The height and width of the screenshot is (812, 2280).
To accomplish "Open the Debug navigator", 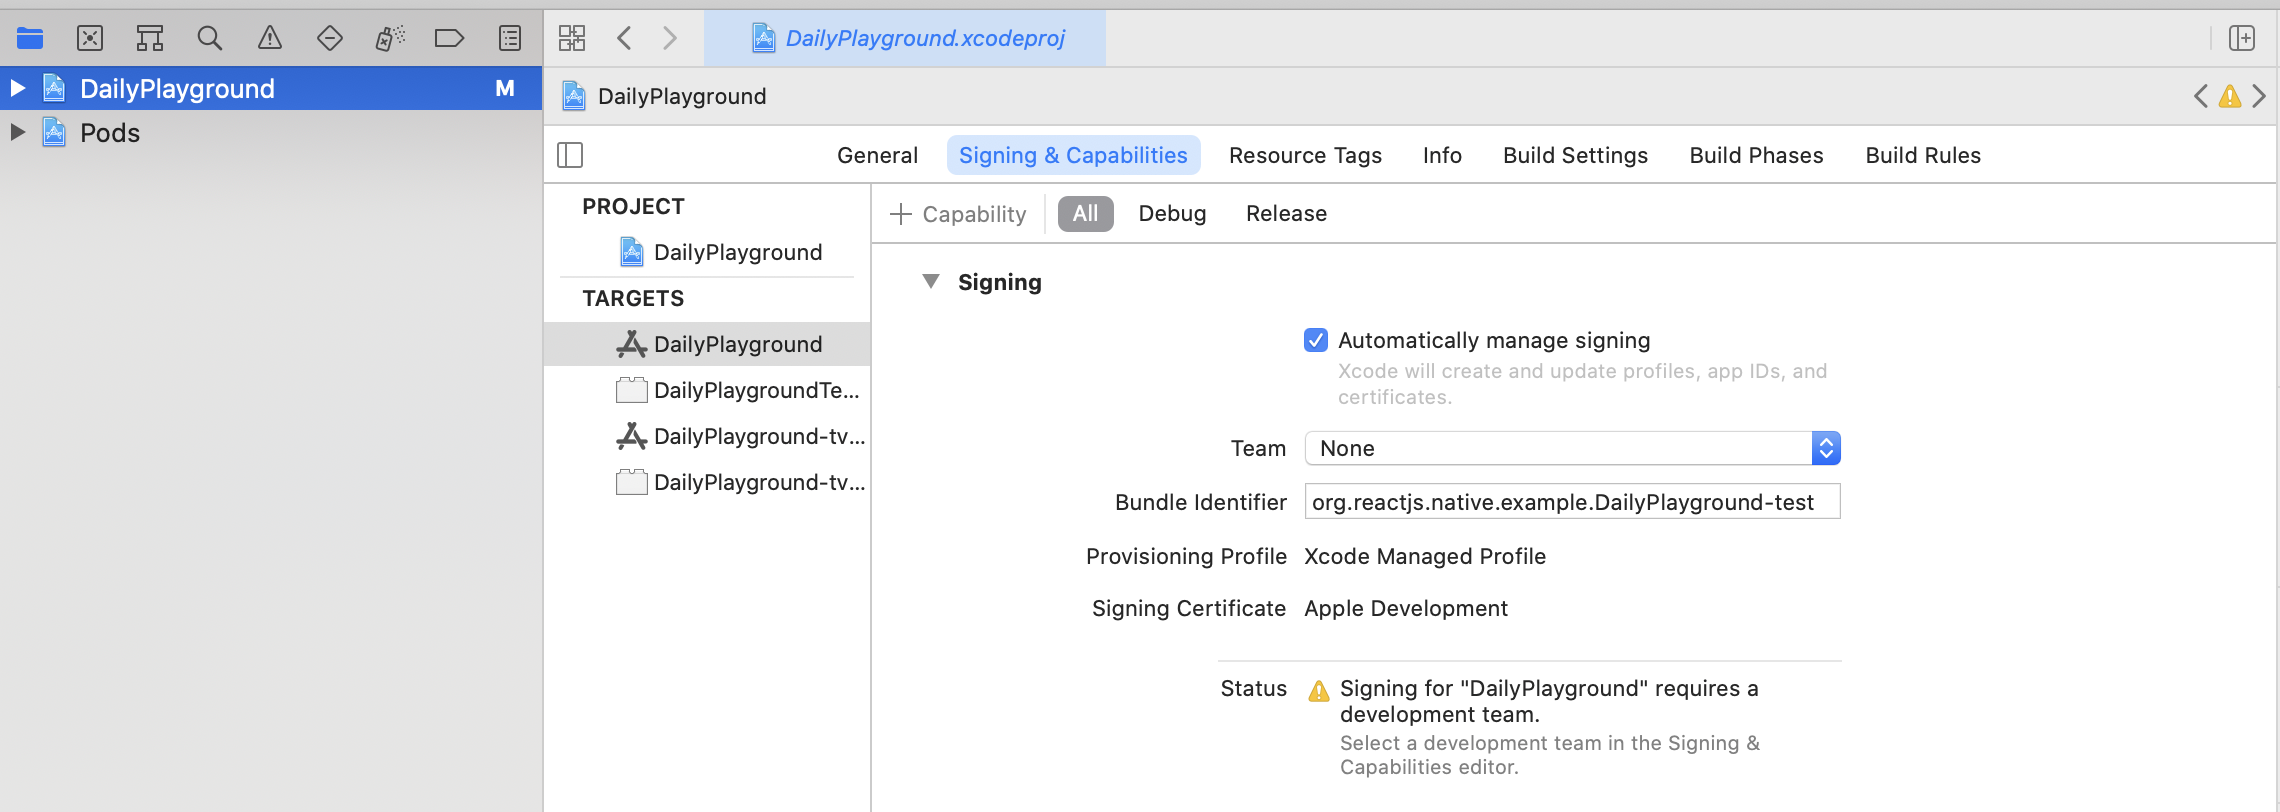I will (x=390, y=39).
